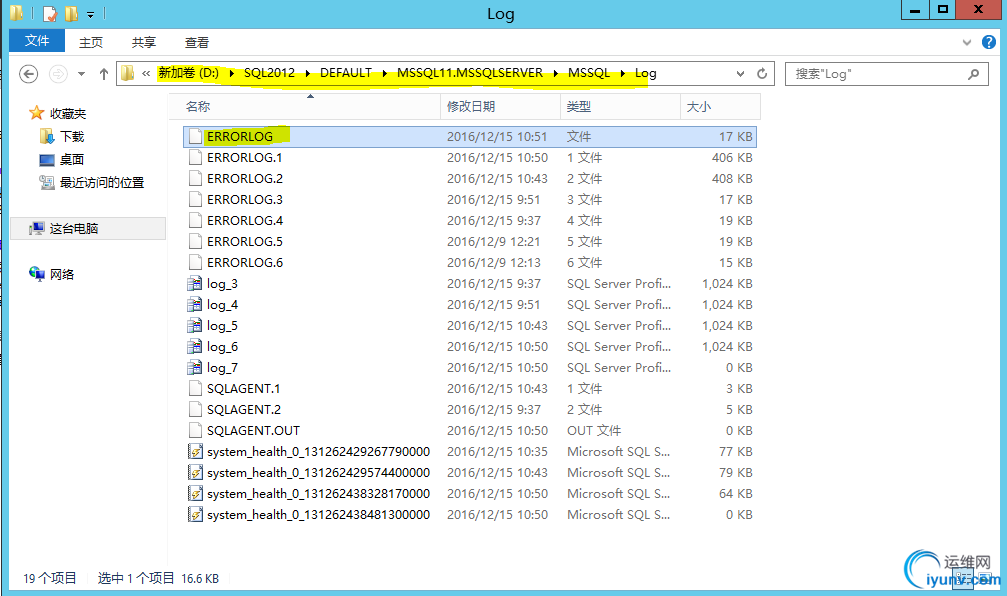Select system_health_0_131262438481300000 file icon
Viewport: 1007px width, 596px height.
click(195, 514)
